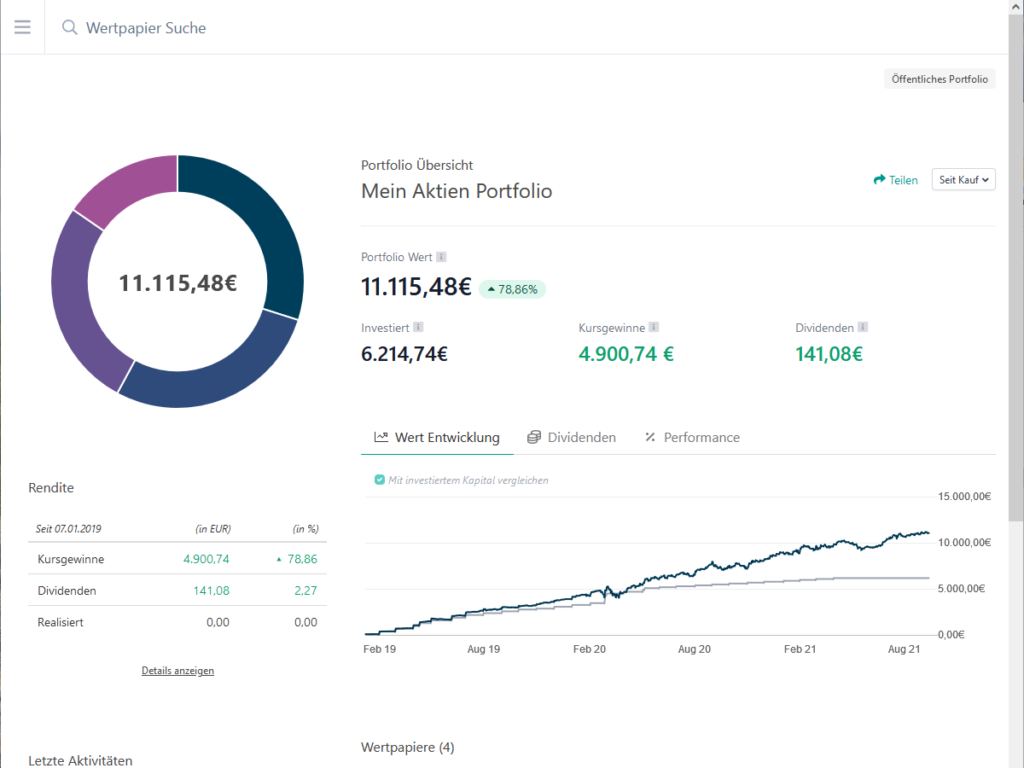Click info icon beside Kursgewinne
Viewport: 1024px width, 768px height.
click(653, 326)
